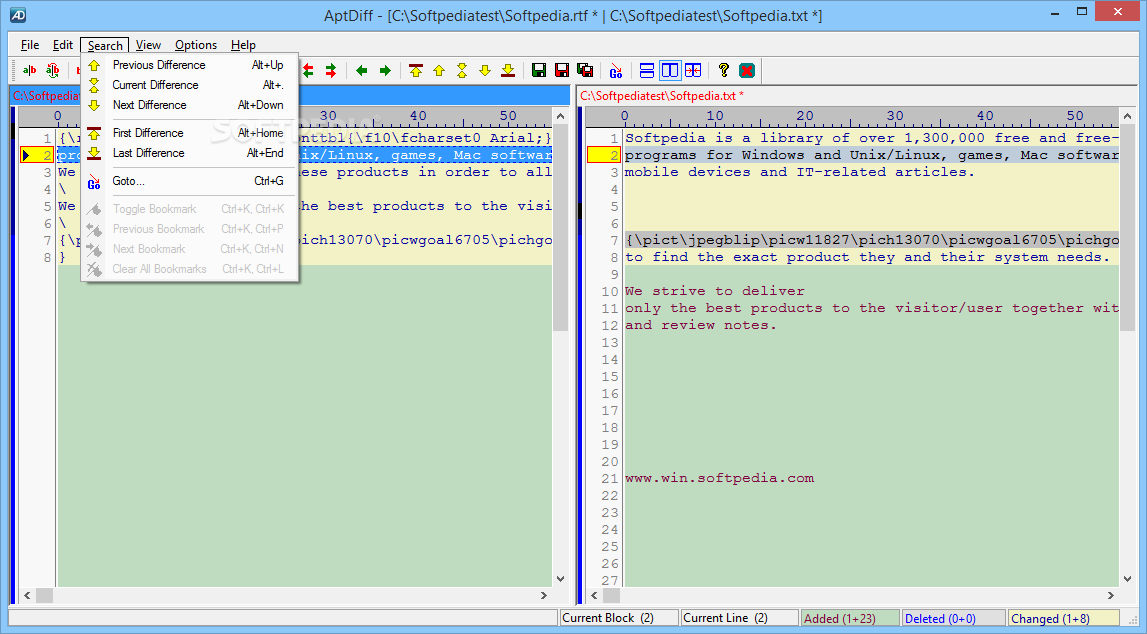
Task: Click the right pane horizontal scroll-right arrow
Action: point(1110,595)
